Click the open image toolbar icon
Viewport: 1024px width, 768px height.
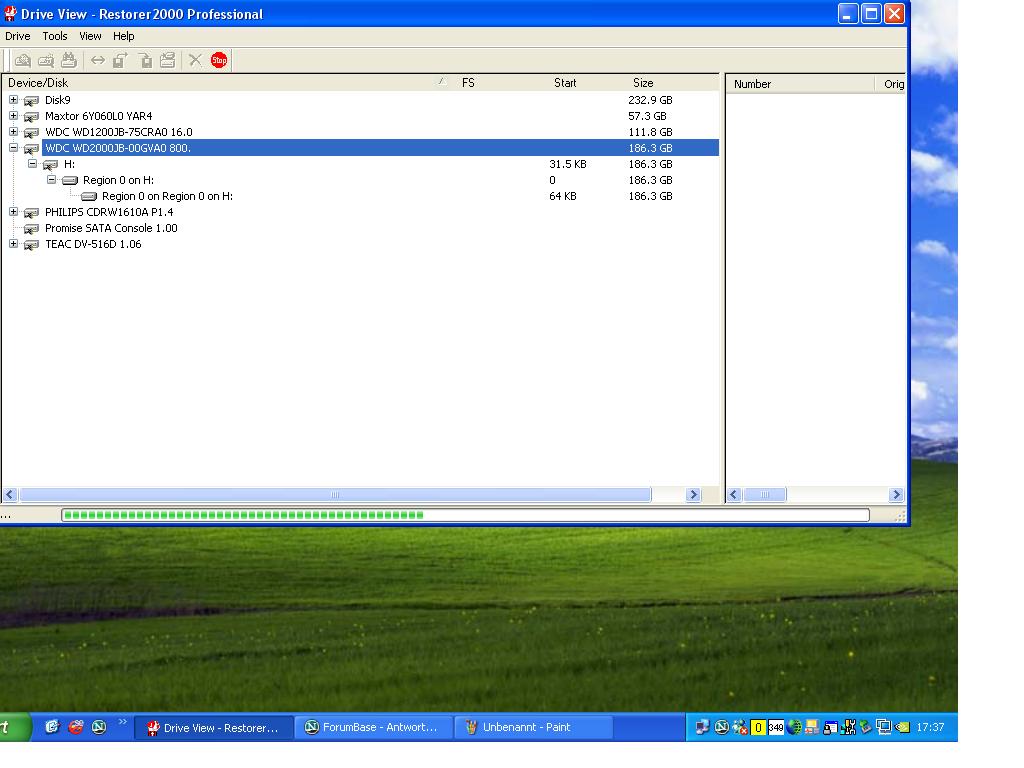click(x=145, y=61)
